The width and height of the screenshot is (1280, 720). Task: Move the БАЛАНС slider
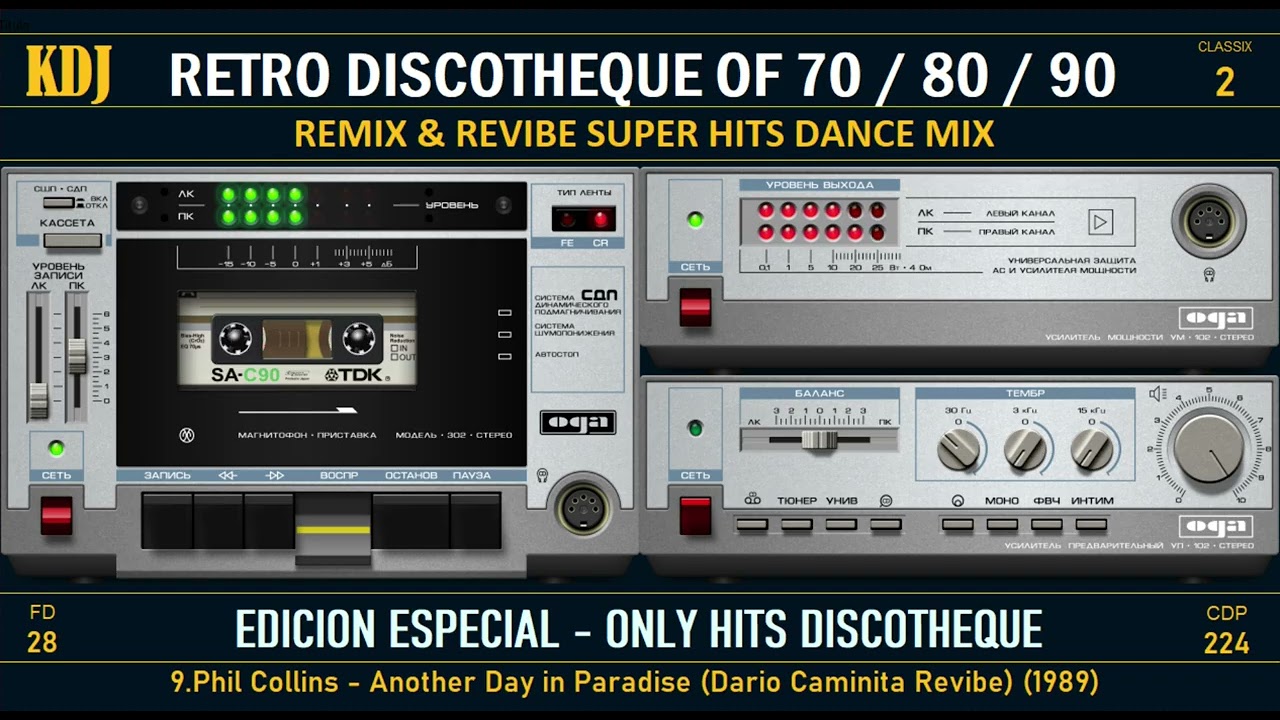(x=819, y=438)
